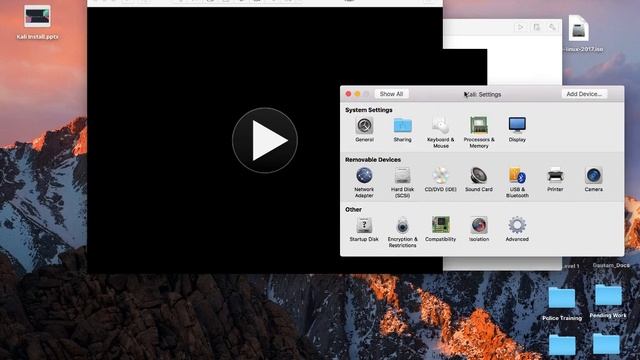This screenshot has width=640, height=360.
Task: Open Encryption & Restrictions settings
Action: 402,232
